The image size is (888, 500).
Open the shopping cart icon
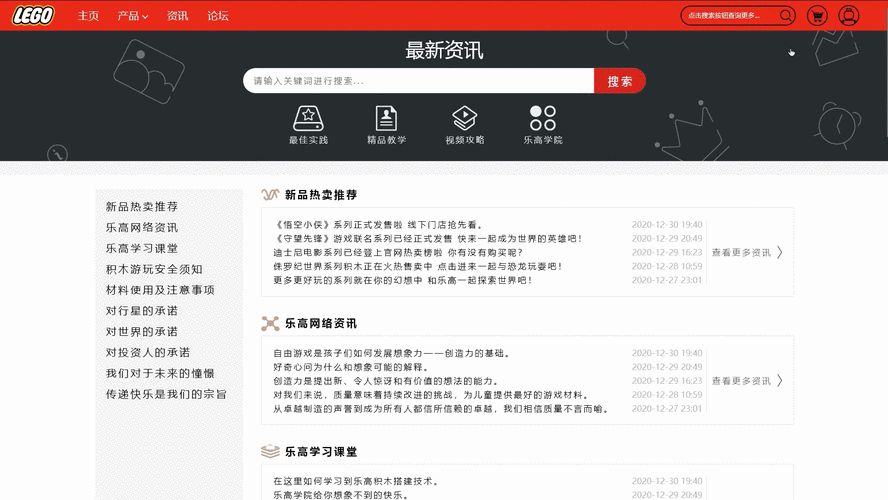tap(817, 16)
